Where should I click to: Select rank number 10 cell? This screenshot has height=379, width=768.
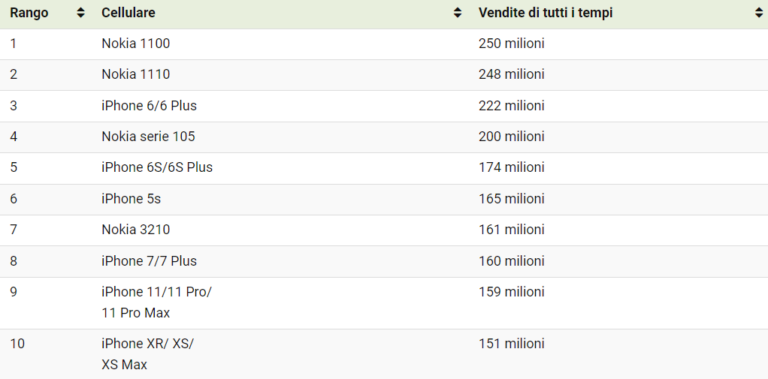pyautogui.click(x=17, y=344)
